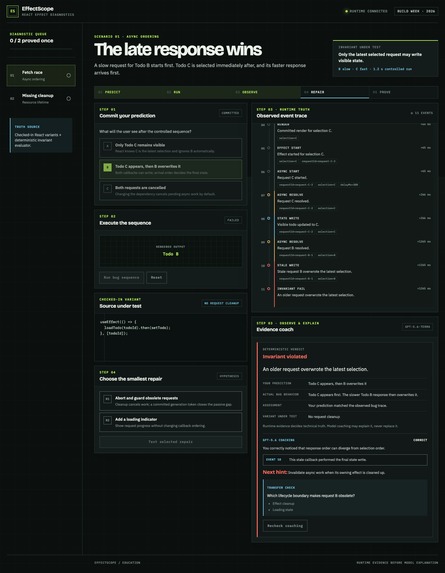Click the TRUTH SOURCE info card
Image resolution: width=445 pixels, height=573 pixels.
click(41, 135)
